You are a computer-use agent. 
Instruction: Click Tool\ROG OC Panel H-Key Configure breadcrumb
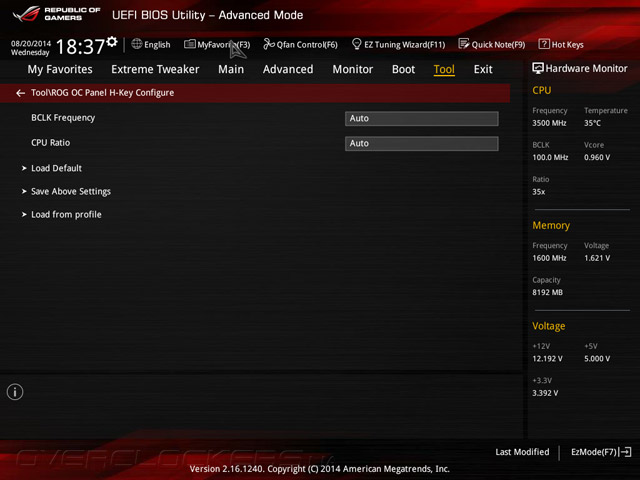pos(102,93)
